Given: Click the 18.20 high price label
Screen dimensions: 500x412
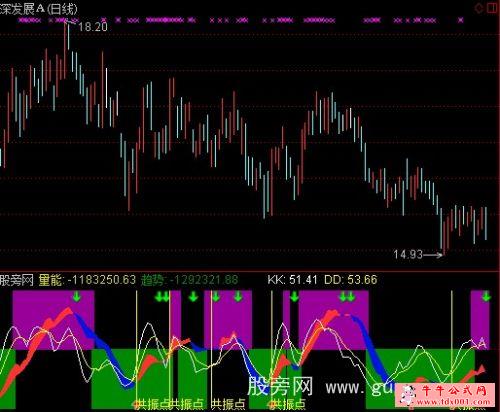Looking at the screenshot, I should (93, 27).
